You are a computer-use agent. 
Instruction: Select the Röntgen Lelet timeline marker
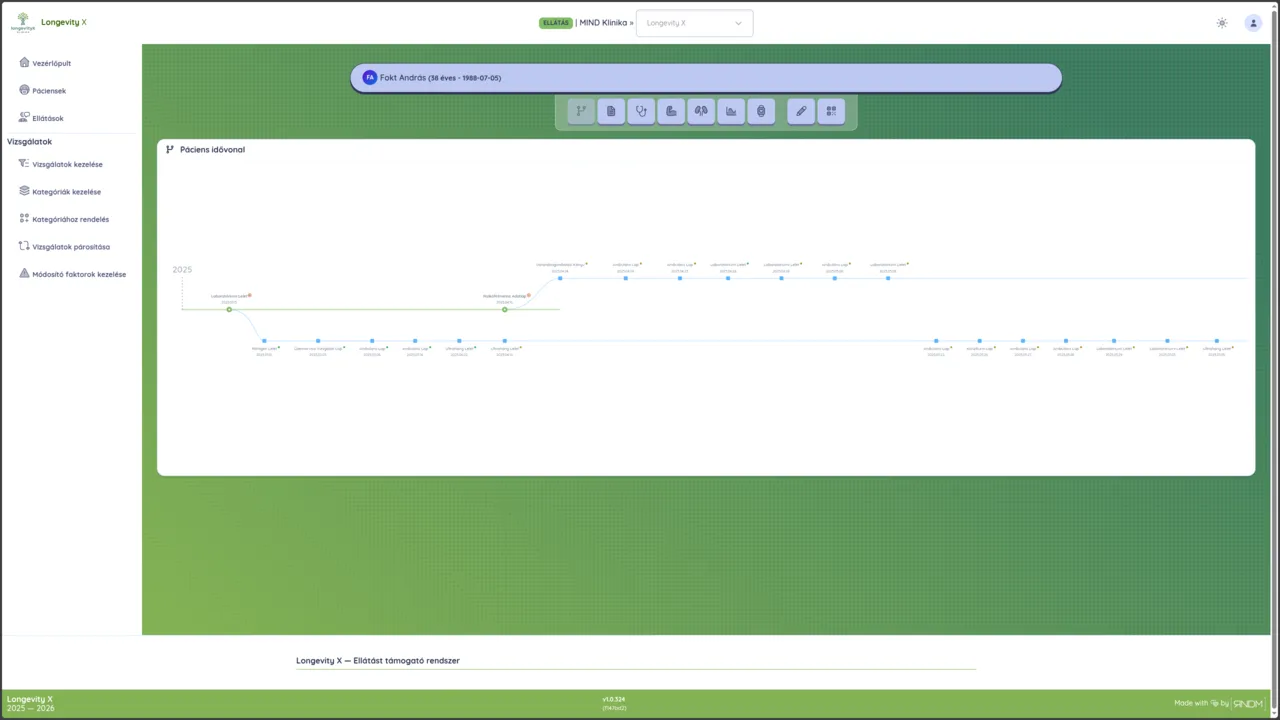click(x=264, y=341)
